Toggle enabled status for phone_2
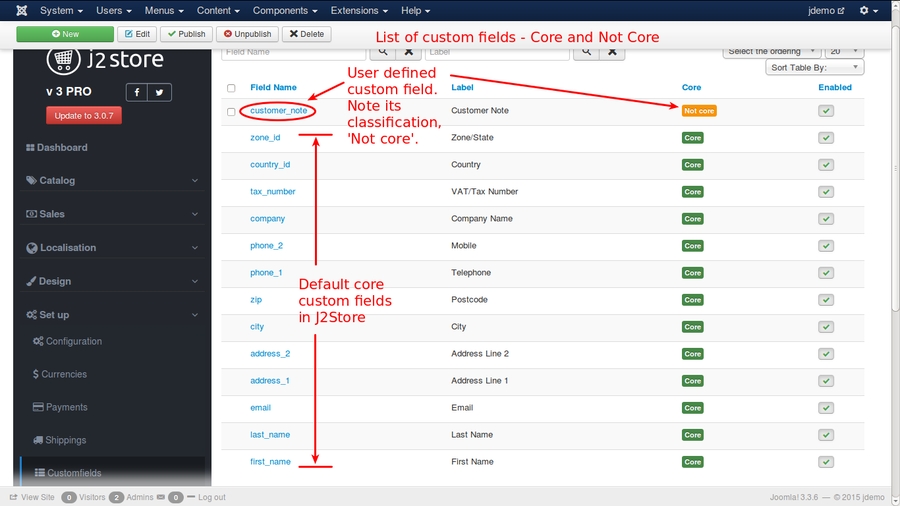 click(x=826, y=246)
